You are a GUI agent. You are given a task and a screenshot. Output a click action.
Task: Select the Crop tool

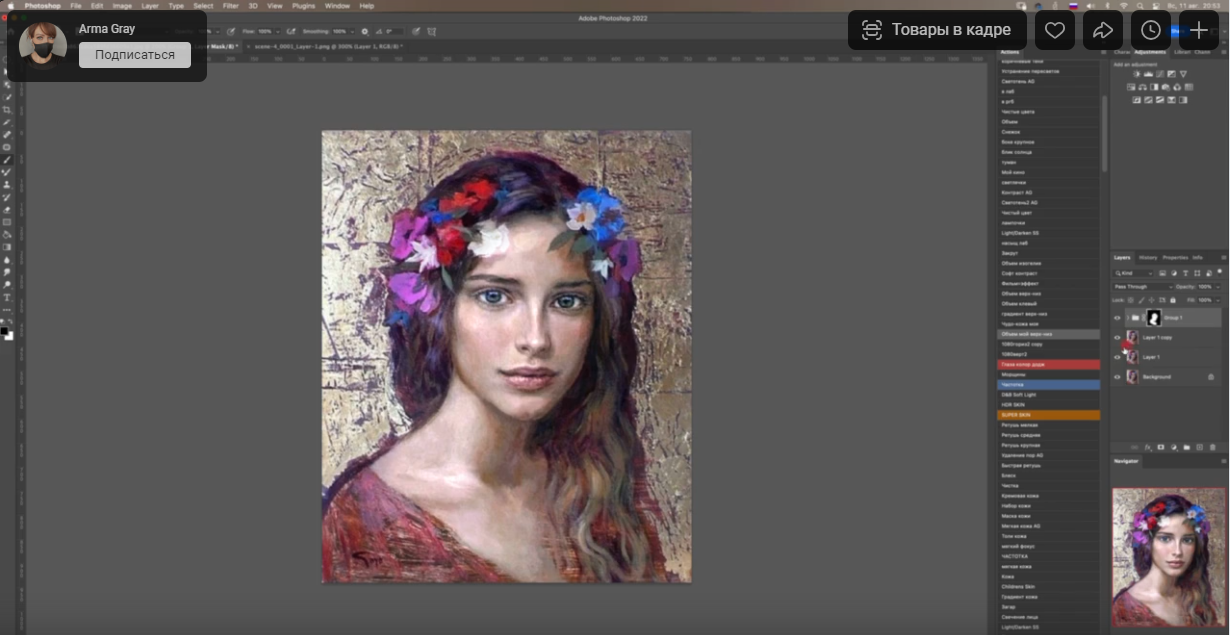(x=7, y=109)
